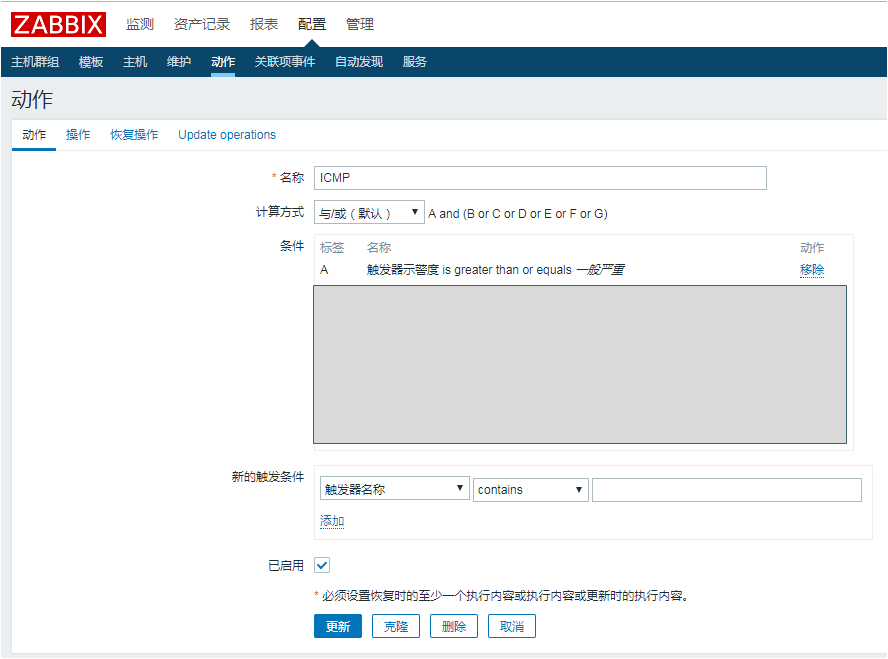This screenshot has width=888, height=659.
Task: Click the 标签 column header
Action: coord(332,247)
